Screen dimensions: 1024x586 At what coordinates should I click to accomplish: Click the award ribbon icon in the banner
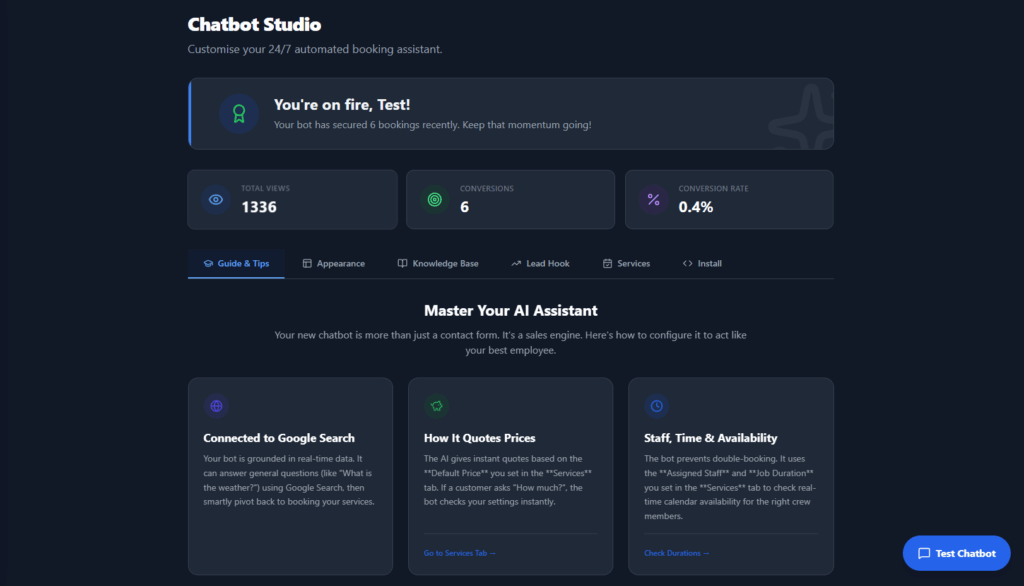pos(239,114)
